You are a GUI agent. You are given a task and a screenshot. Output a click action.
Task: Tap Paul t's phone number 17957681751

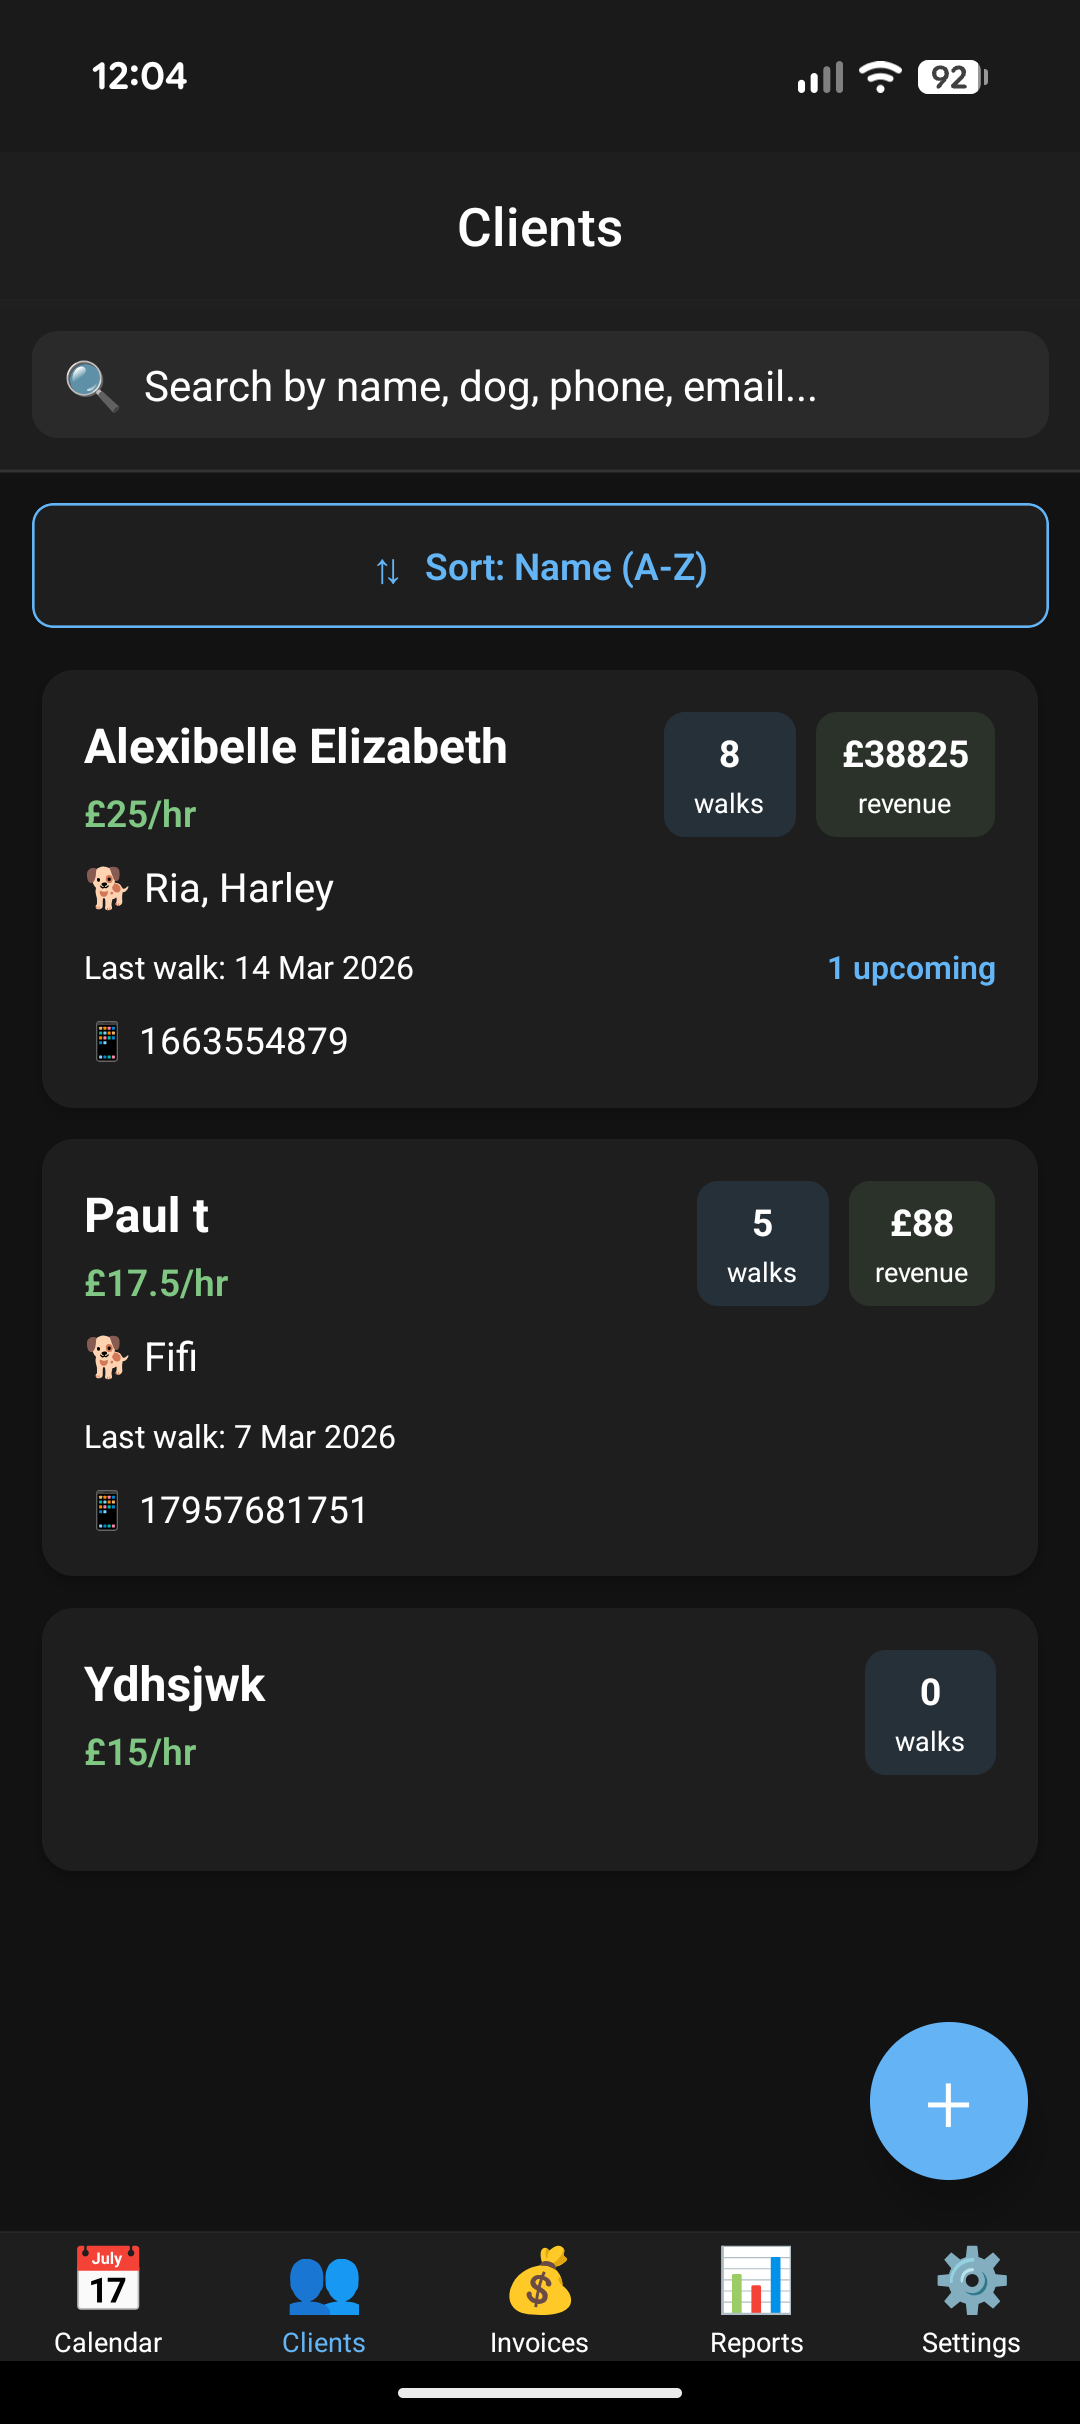(254, 1510)
